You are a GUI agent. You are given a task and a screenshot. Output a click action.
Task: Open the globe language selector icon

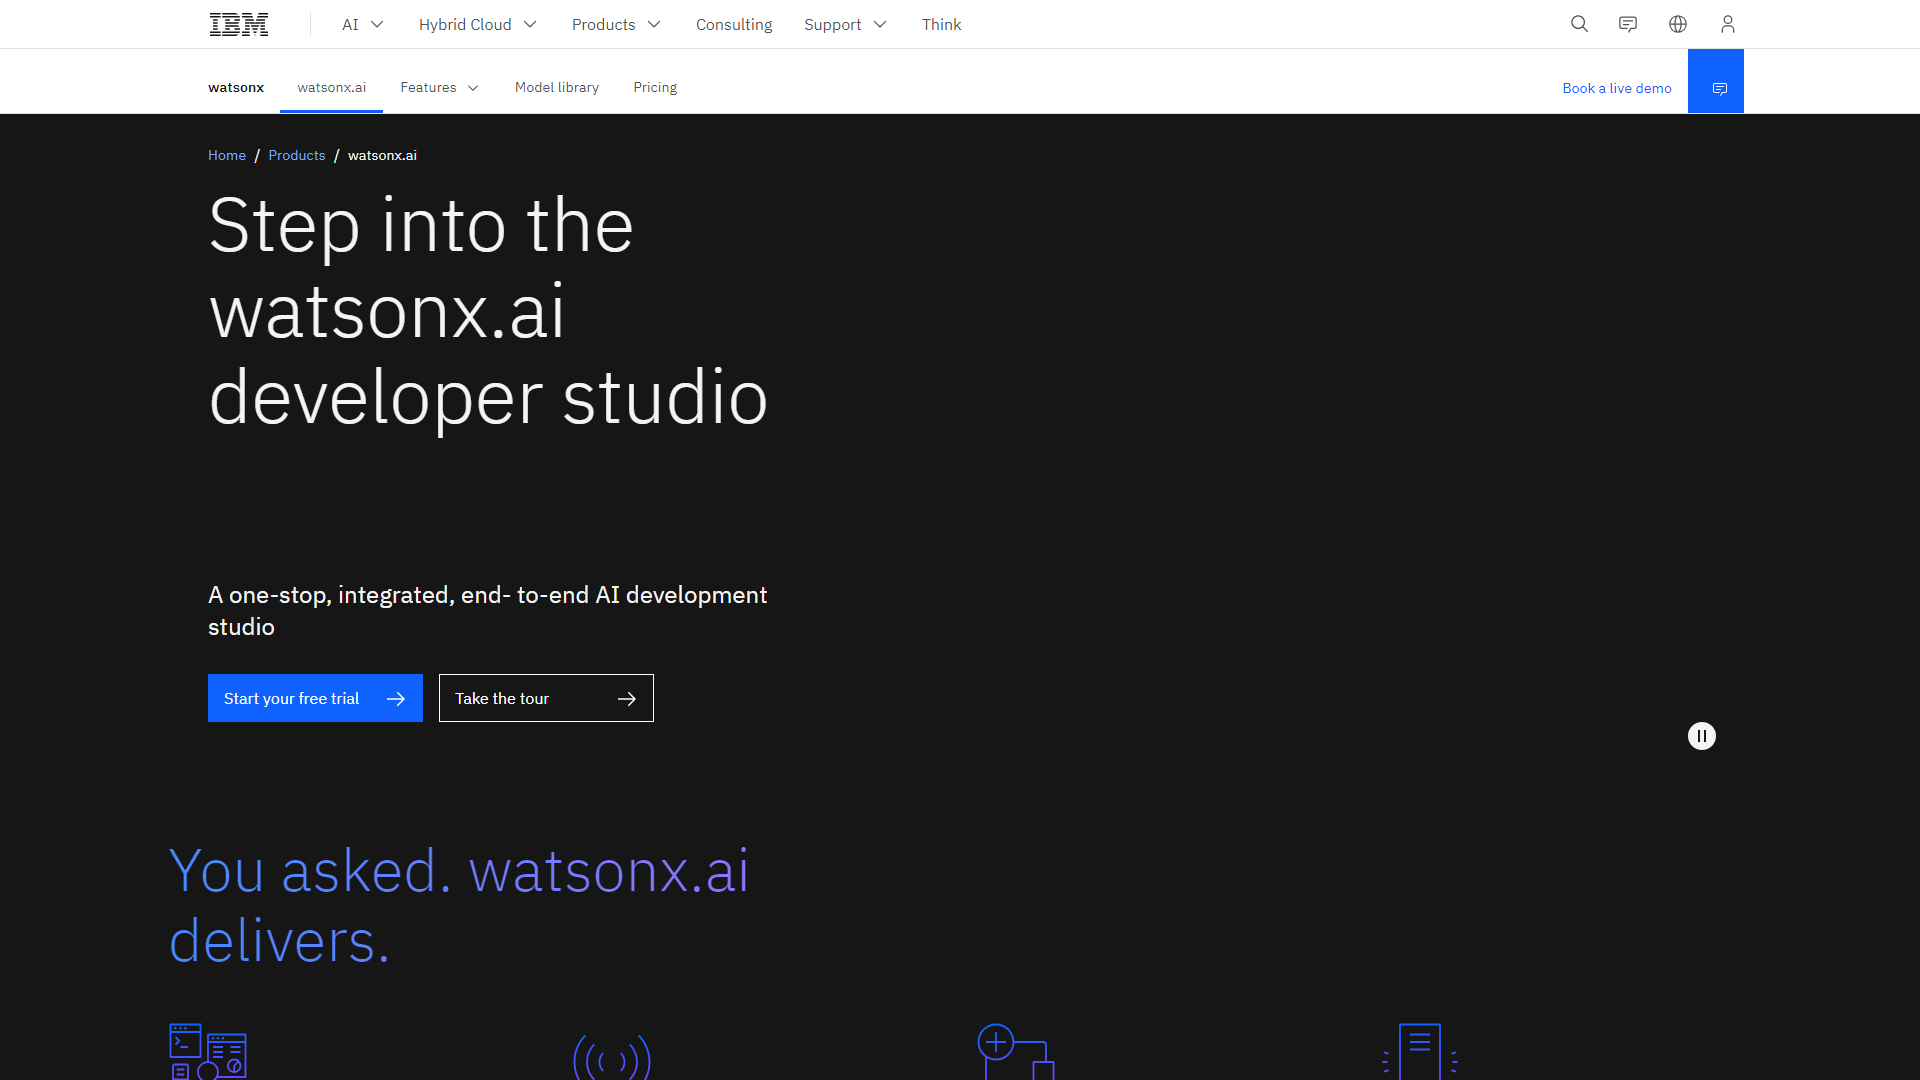(1678, 24)
